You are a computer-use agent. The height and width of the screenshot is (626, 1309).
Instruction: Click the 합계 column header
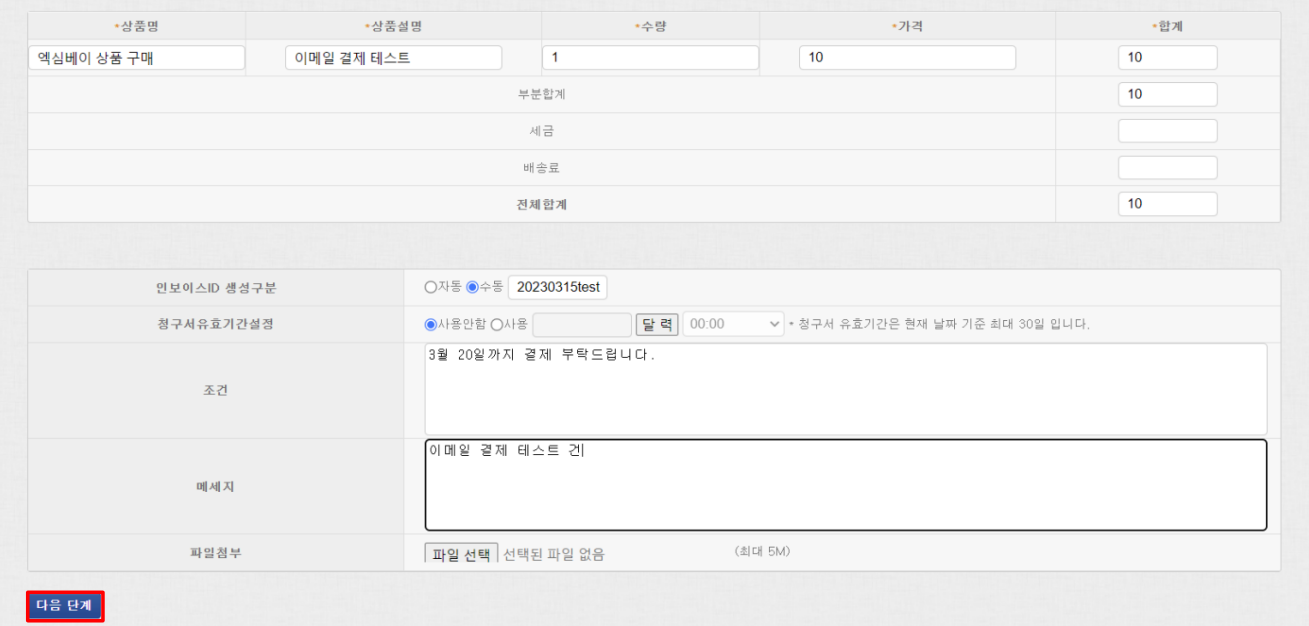point(1167,26)
